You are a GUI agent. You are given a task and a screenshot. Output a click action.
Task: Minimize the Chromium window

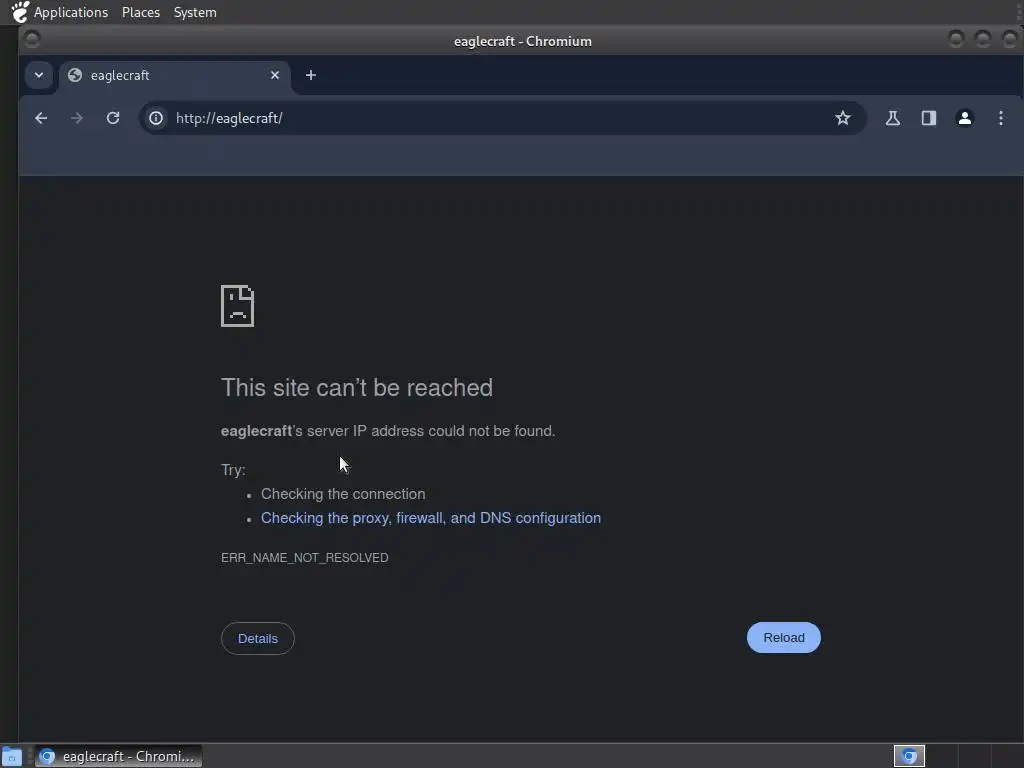(956, 40)
